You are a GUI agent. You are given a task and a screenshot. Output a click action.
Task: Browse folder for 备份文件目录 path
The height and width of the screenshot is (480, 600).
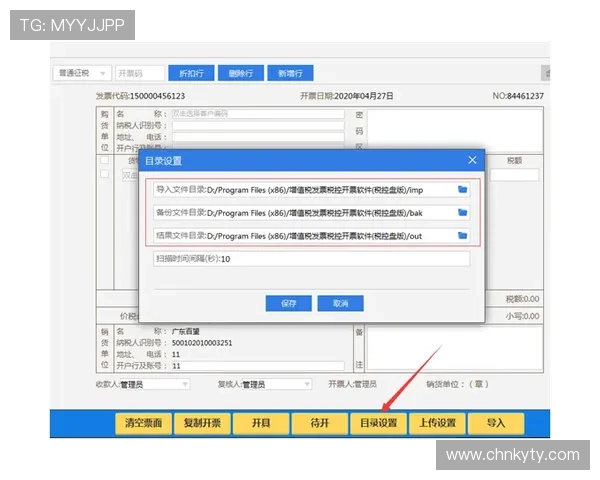click(462, 212)
